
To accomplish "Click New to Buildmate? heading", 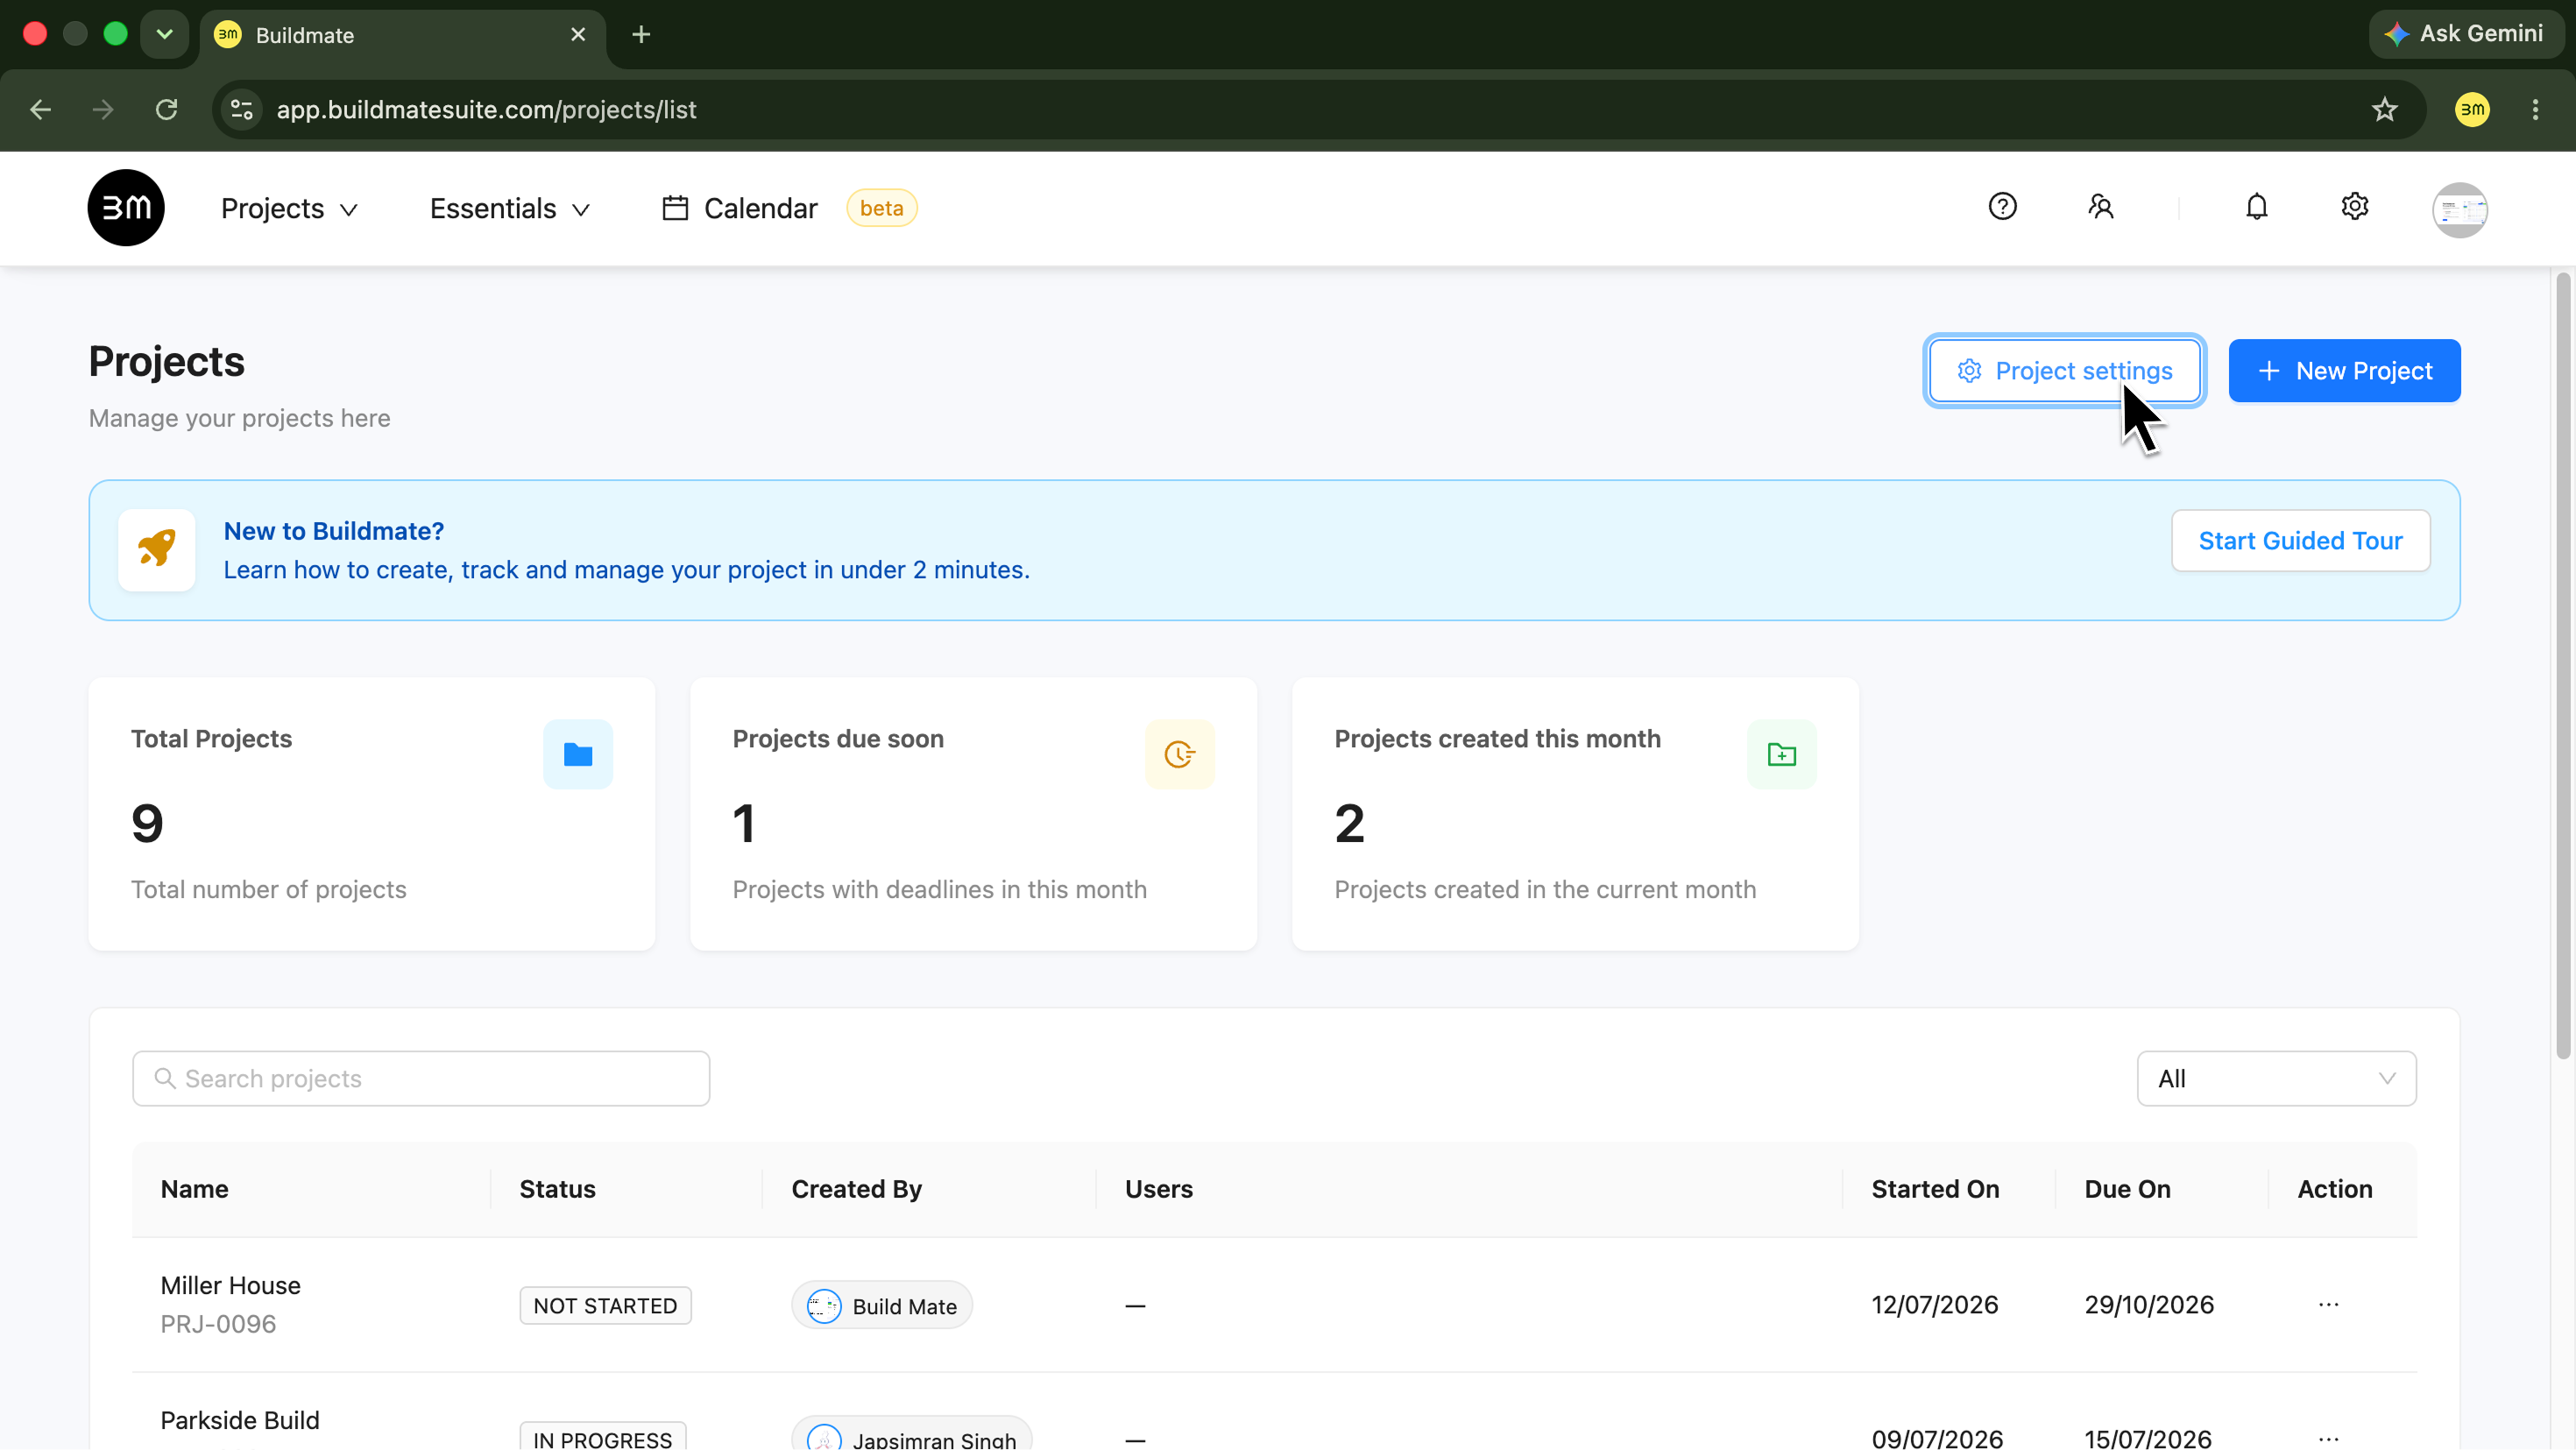I will [334, 531].
